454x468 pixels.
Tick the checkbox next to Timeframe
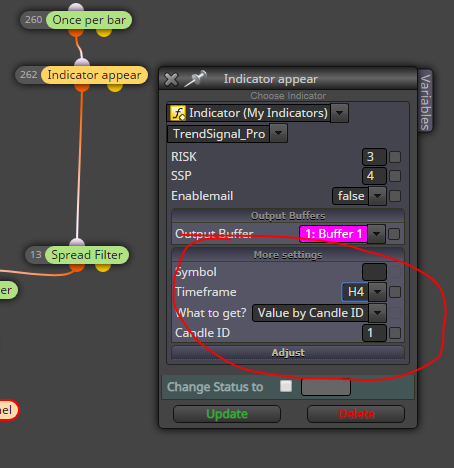click(x=395, y=292)
